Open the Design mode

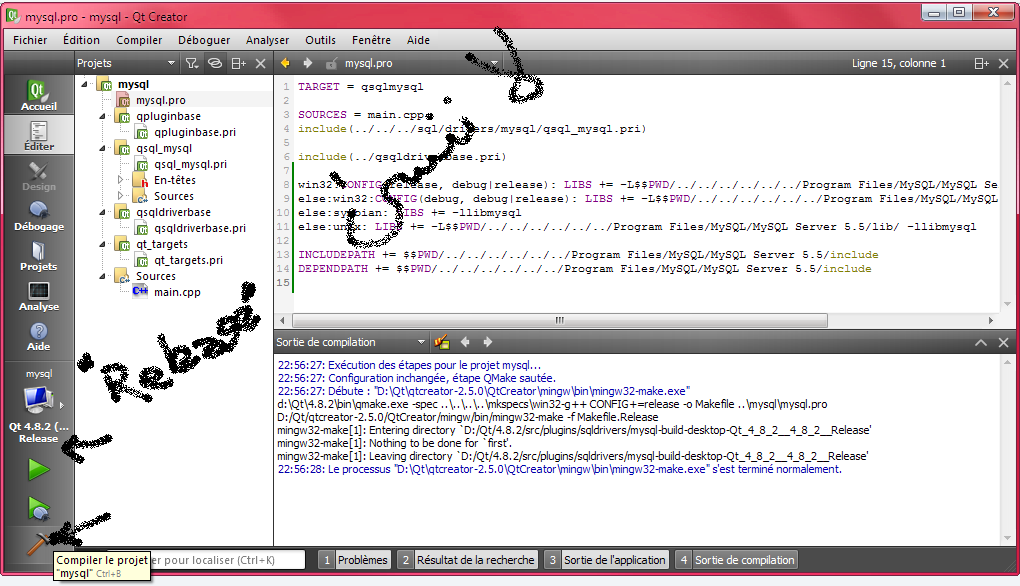coord(38,176)
